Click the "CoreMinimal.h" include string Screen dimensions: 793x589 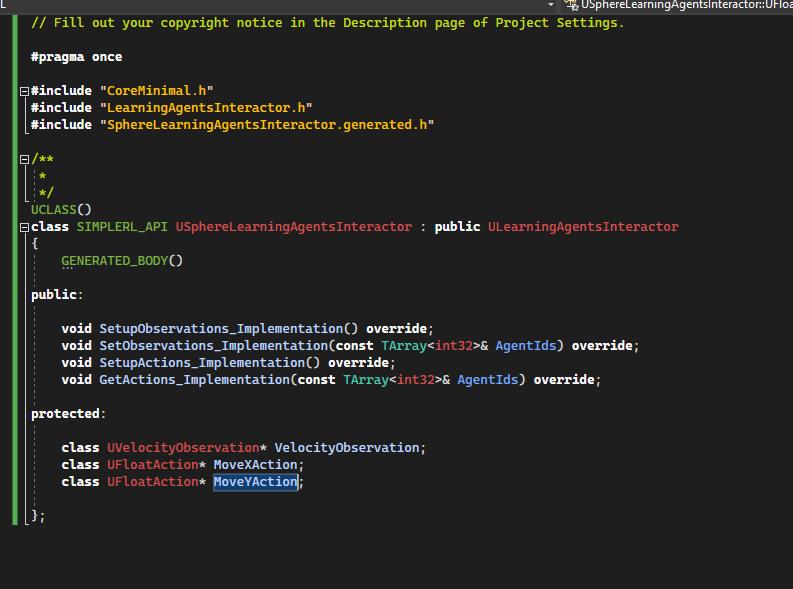156,91
